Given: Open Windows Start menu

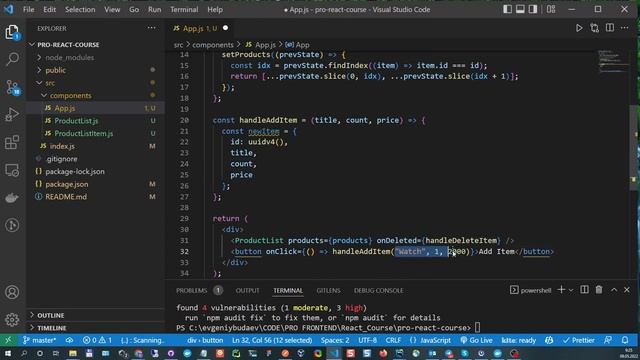Looking at the screenshot, I should coord(7,353).
